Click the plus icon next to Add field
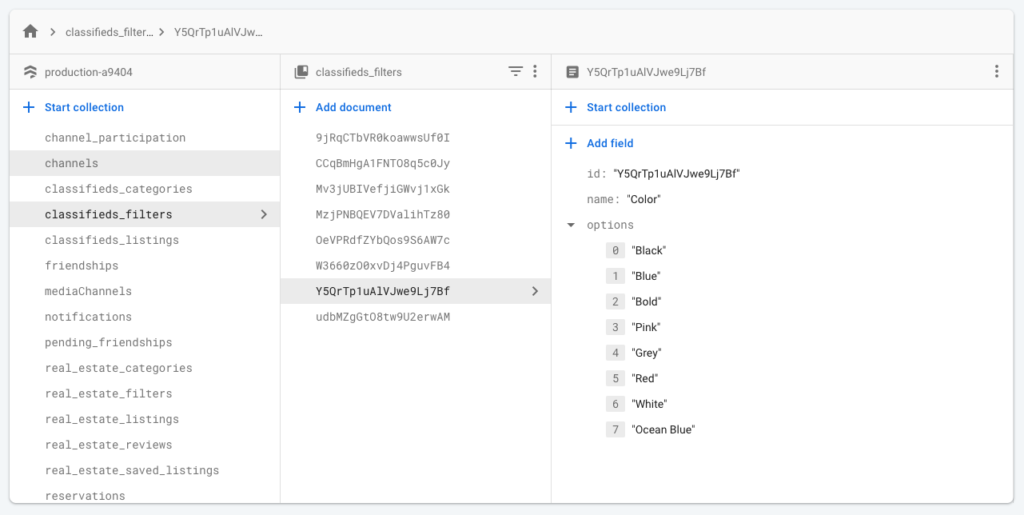This screenshot has height=515, width=1024. (x=571, y=143)
